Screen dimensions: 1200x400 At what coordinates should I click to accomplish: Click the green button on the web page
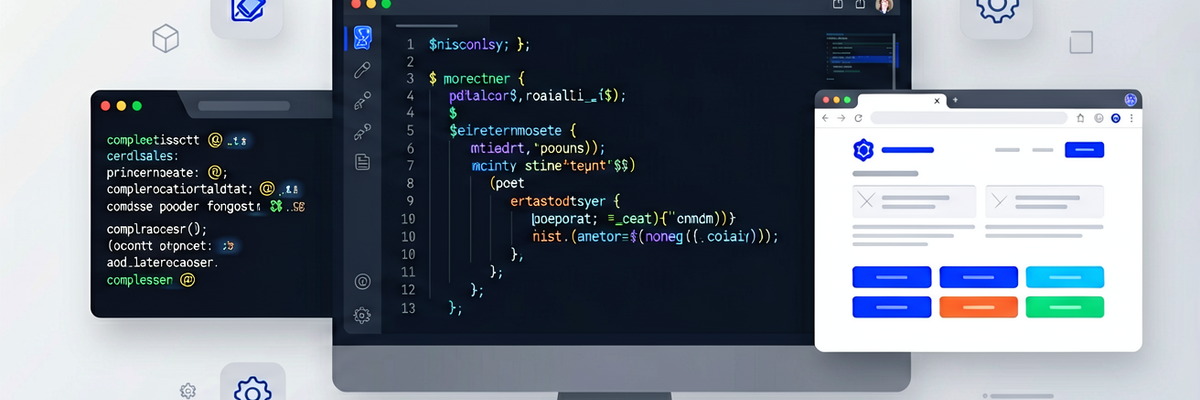(1065, 307)
